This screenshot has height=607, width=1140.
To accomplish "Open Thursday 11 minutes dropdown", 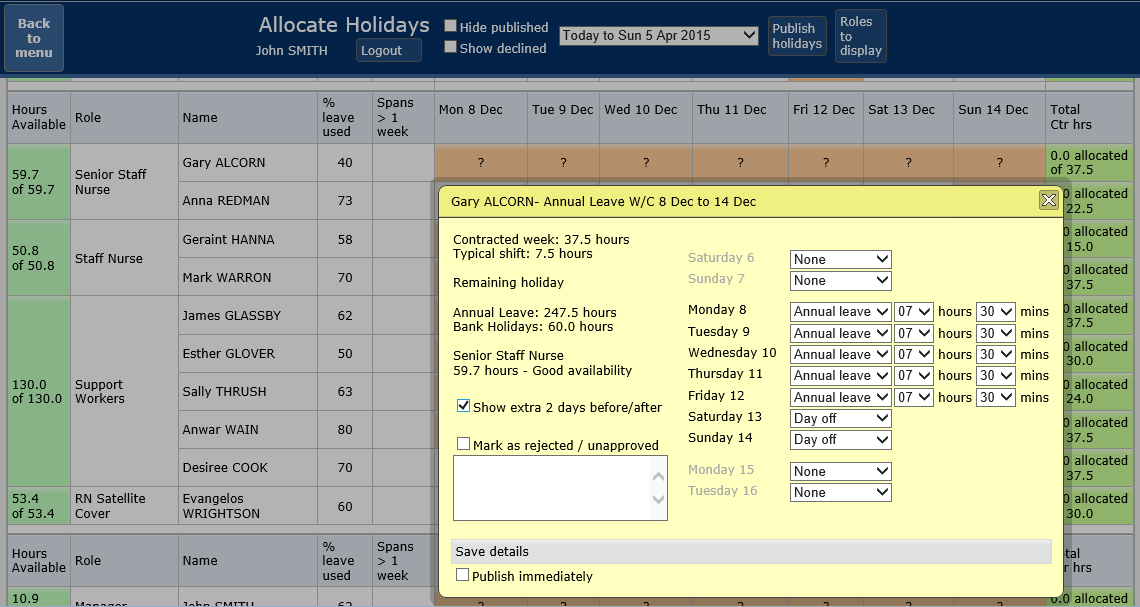I will click(x=995, y=376).
